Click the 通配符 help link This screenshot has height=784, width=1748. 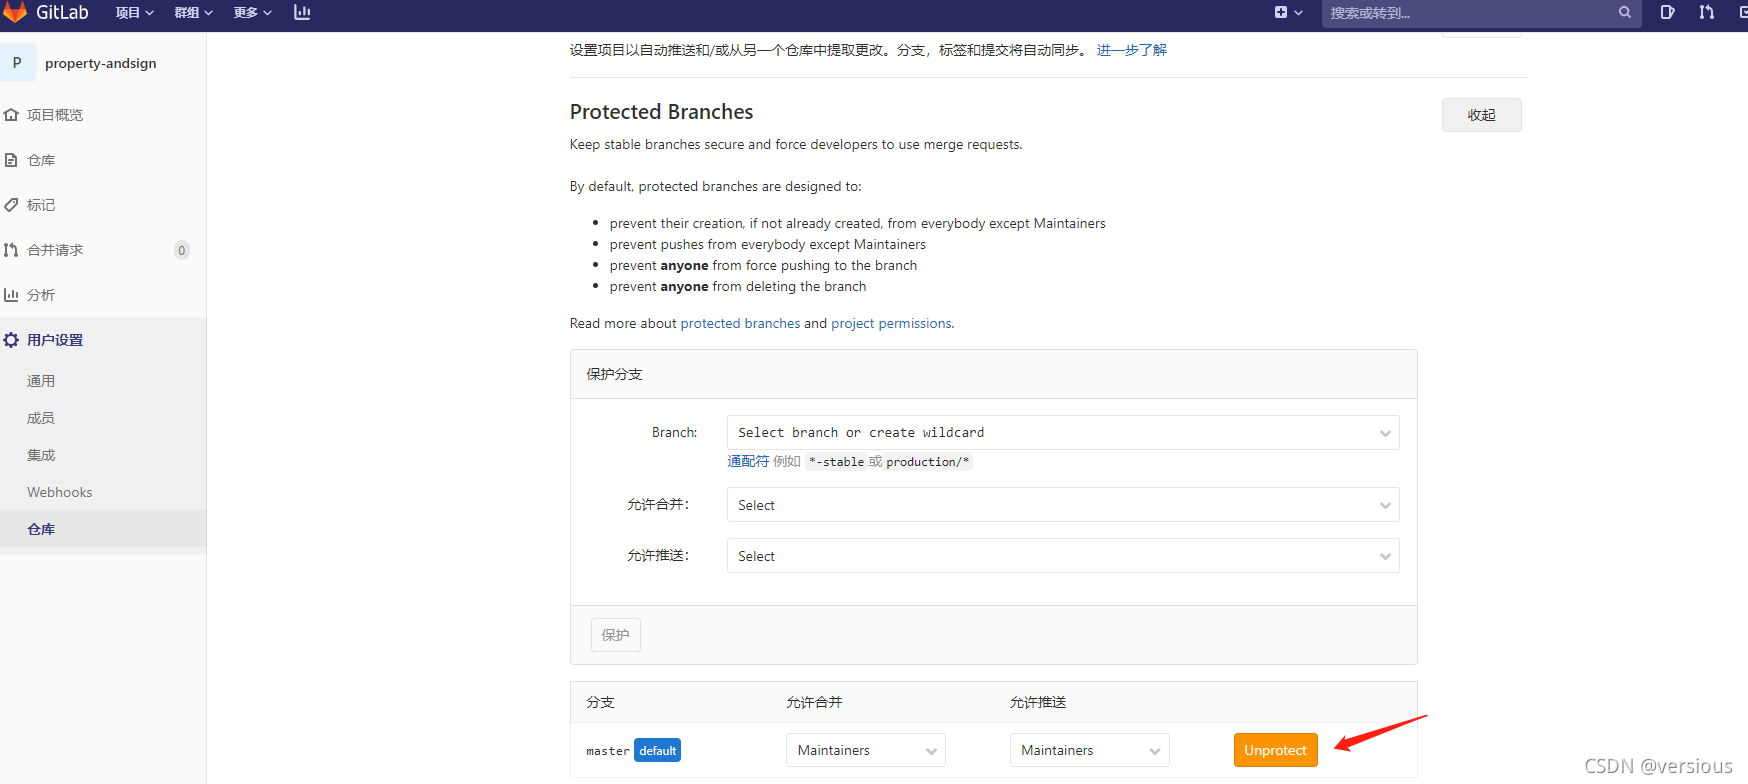pyautogui.click(x=748, y=461)
